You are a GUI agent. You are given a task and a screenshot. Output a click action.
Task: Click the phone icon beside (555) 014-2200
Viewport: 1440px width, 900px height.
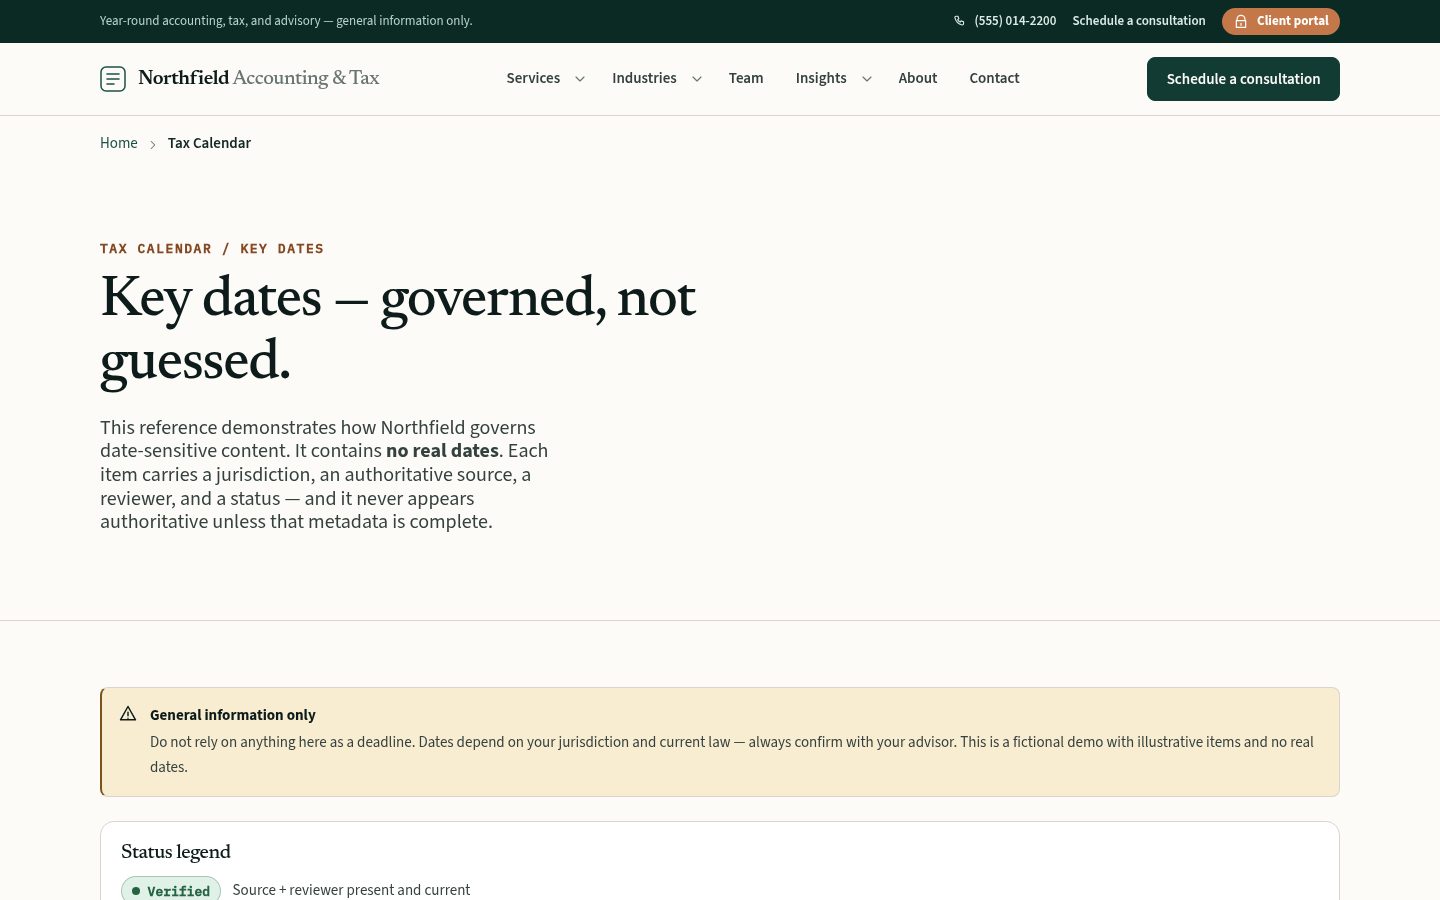pos(959,21)
